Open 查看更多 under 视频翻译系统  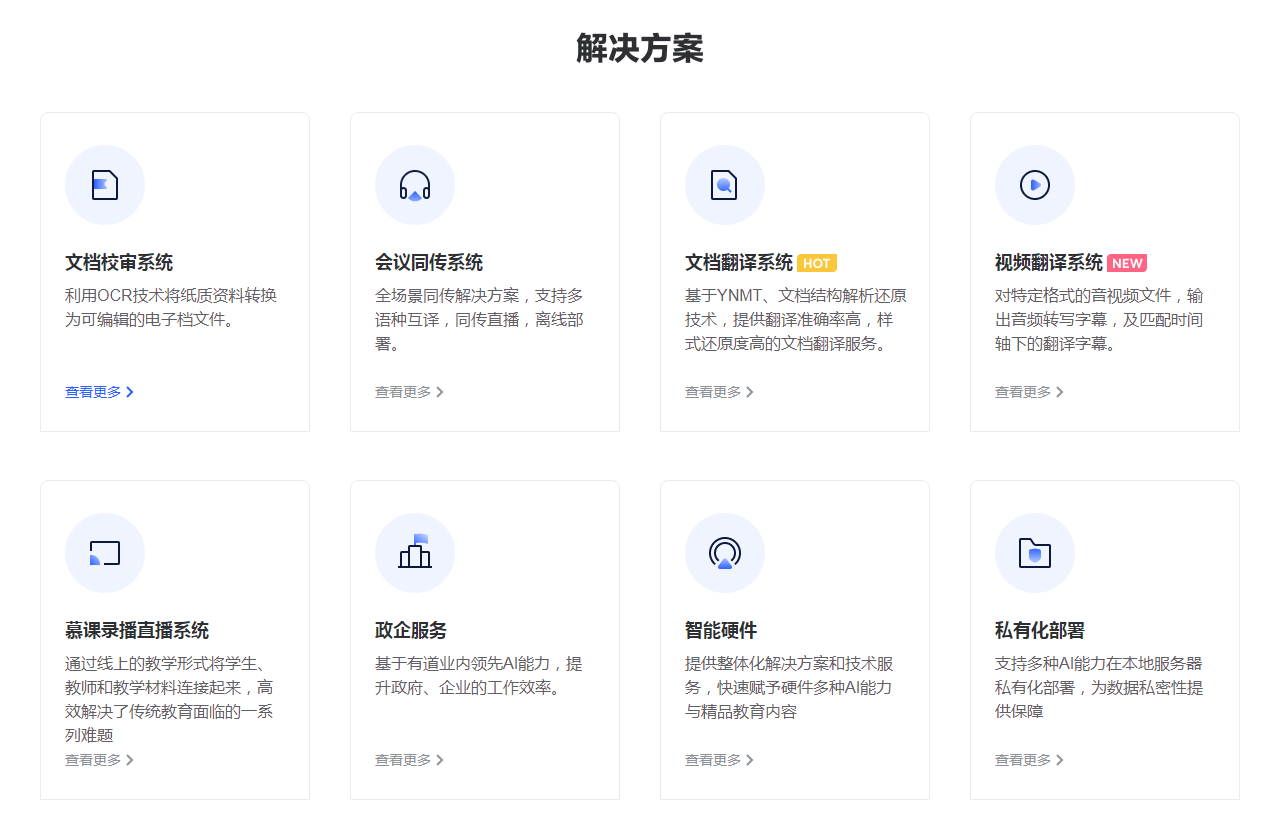point(1030,392)
